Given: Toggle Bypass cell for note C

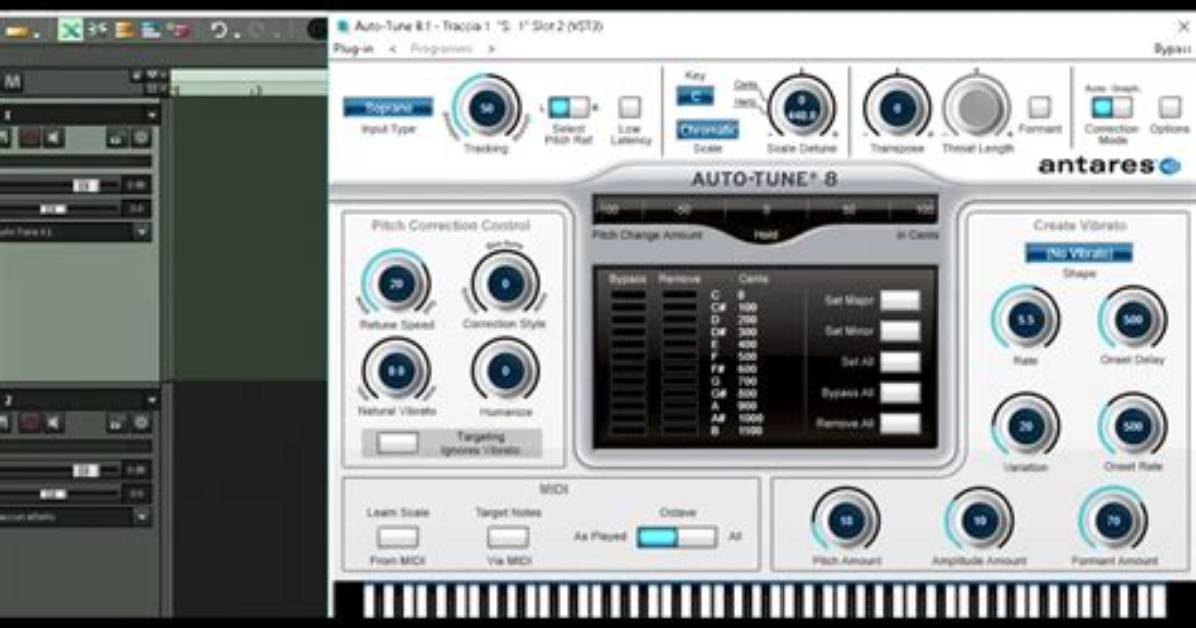Looking at the screenshot, I should tap(628, 295).
